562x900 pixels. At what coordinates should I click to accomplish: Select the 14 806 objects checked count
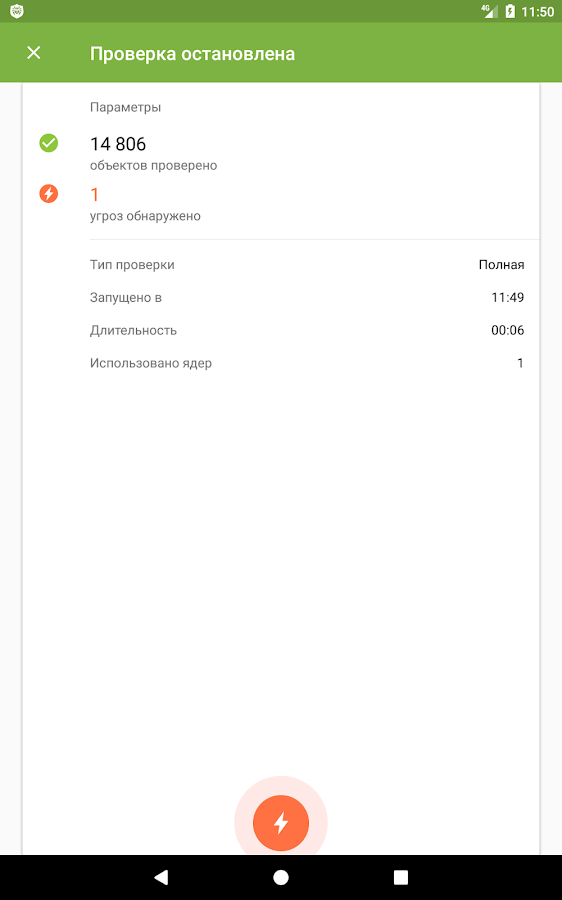(118, 143)
